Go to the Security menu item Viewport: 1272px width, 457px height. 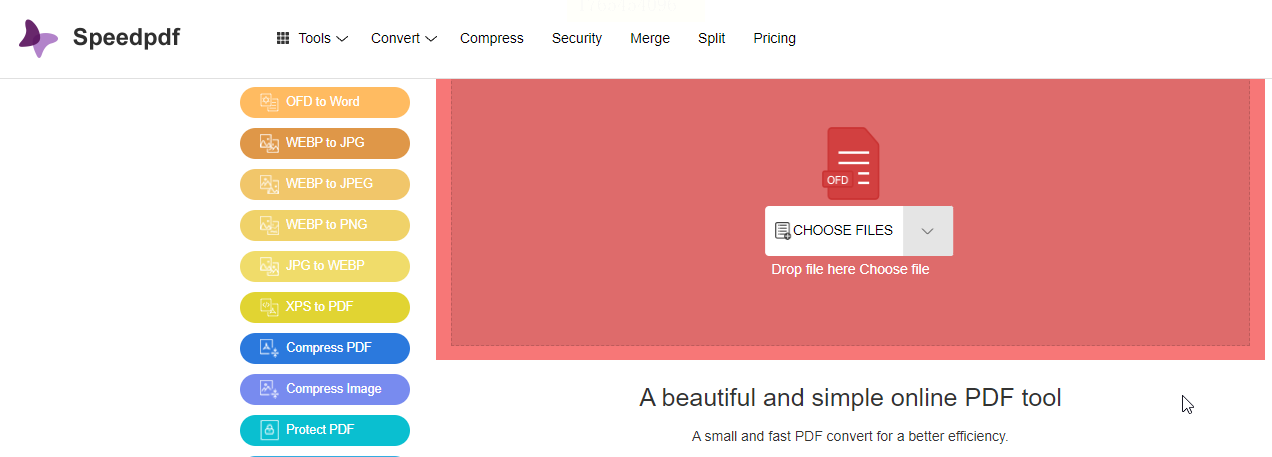(x=576, y=38)
